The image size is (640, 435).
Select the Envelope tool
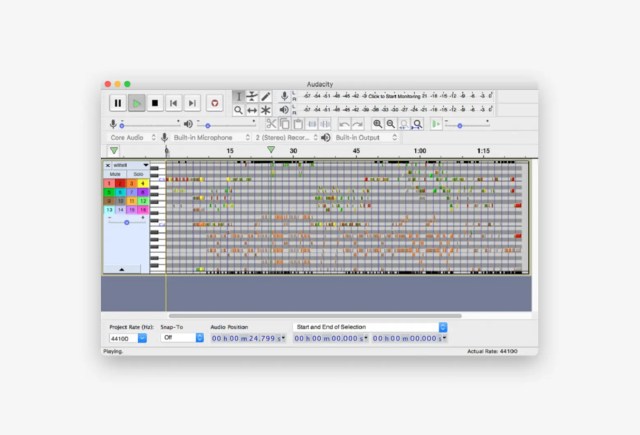coord(252,97)
